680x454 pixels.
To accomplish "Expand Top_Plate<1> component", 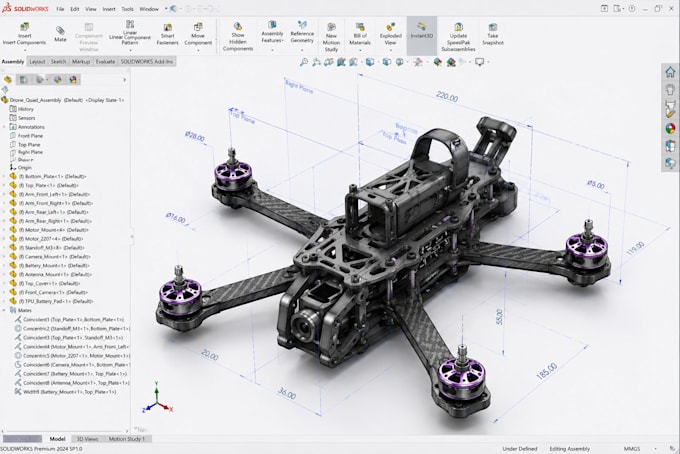I will (4, 185).
